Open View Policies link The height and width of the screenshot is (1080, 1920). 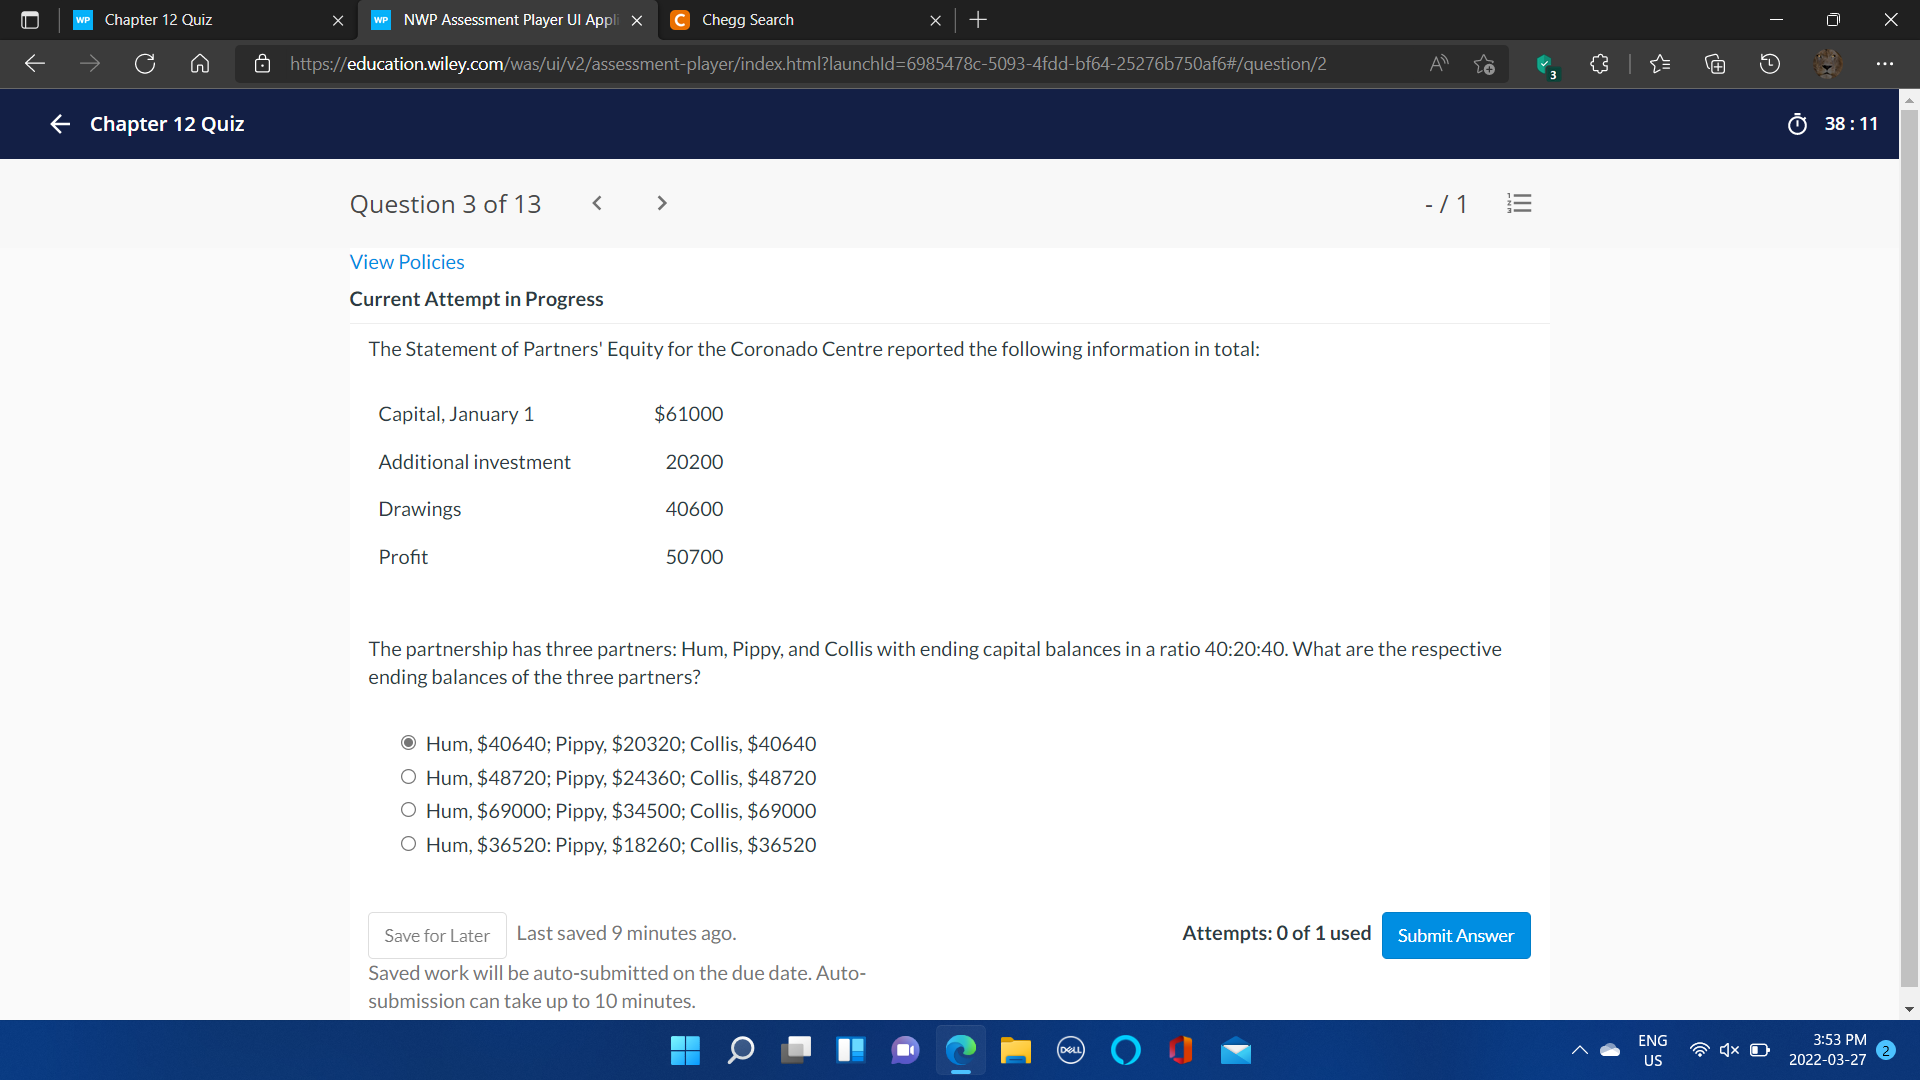tap(407, 262)
